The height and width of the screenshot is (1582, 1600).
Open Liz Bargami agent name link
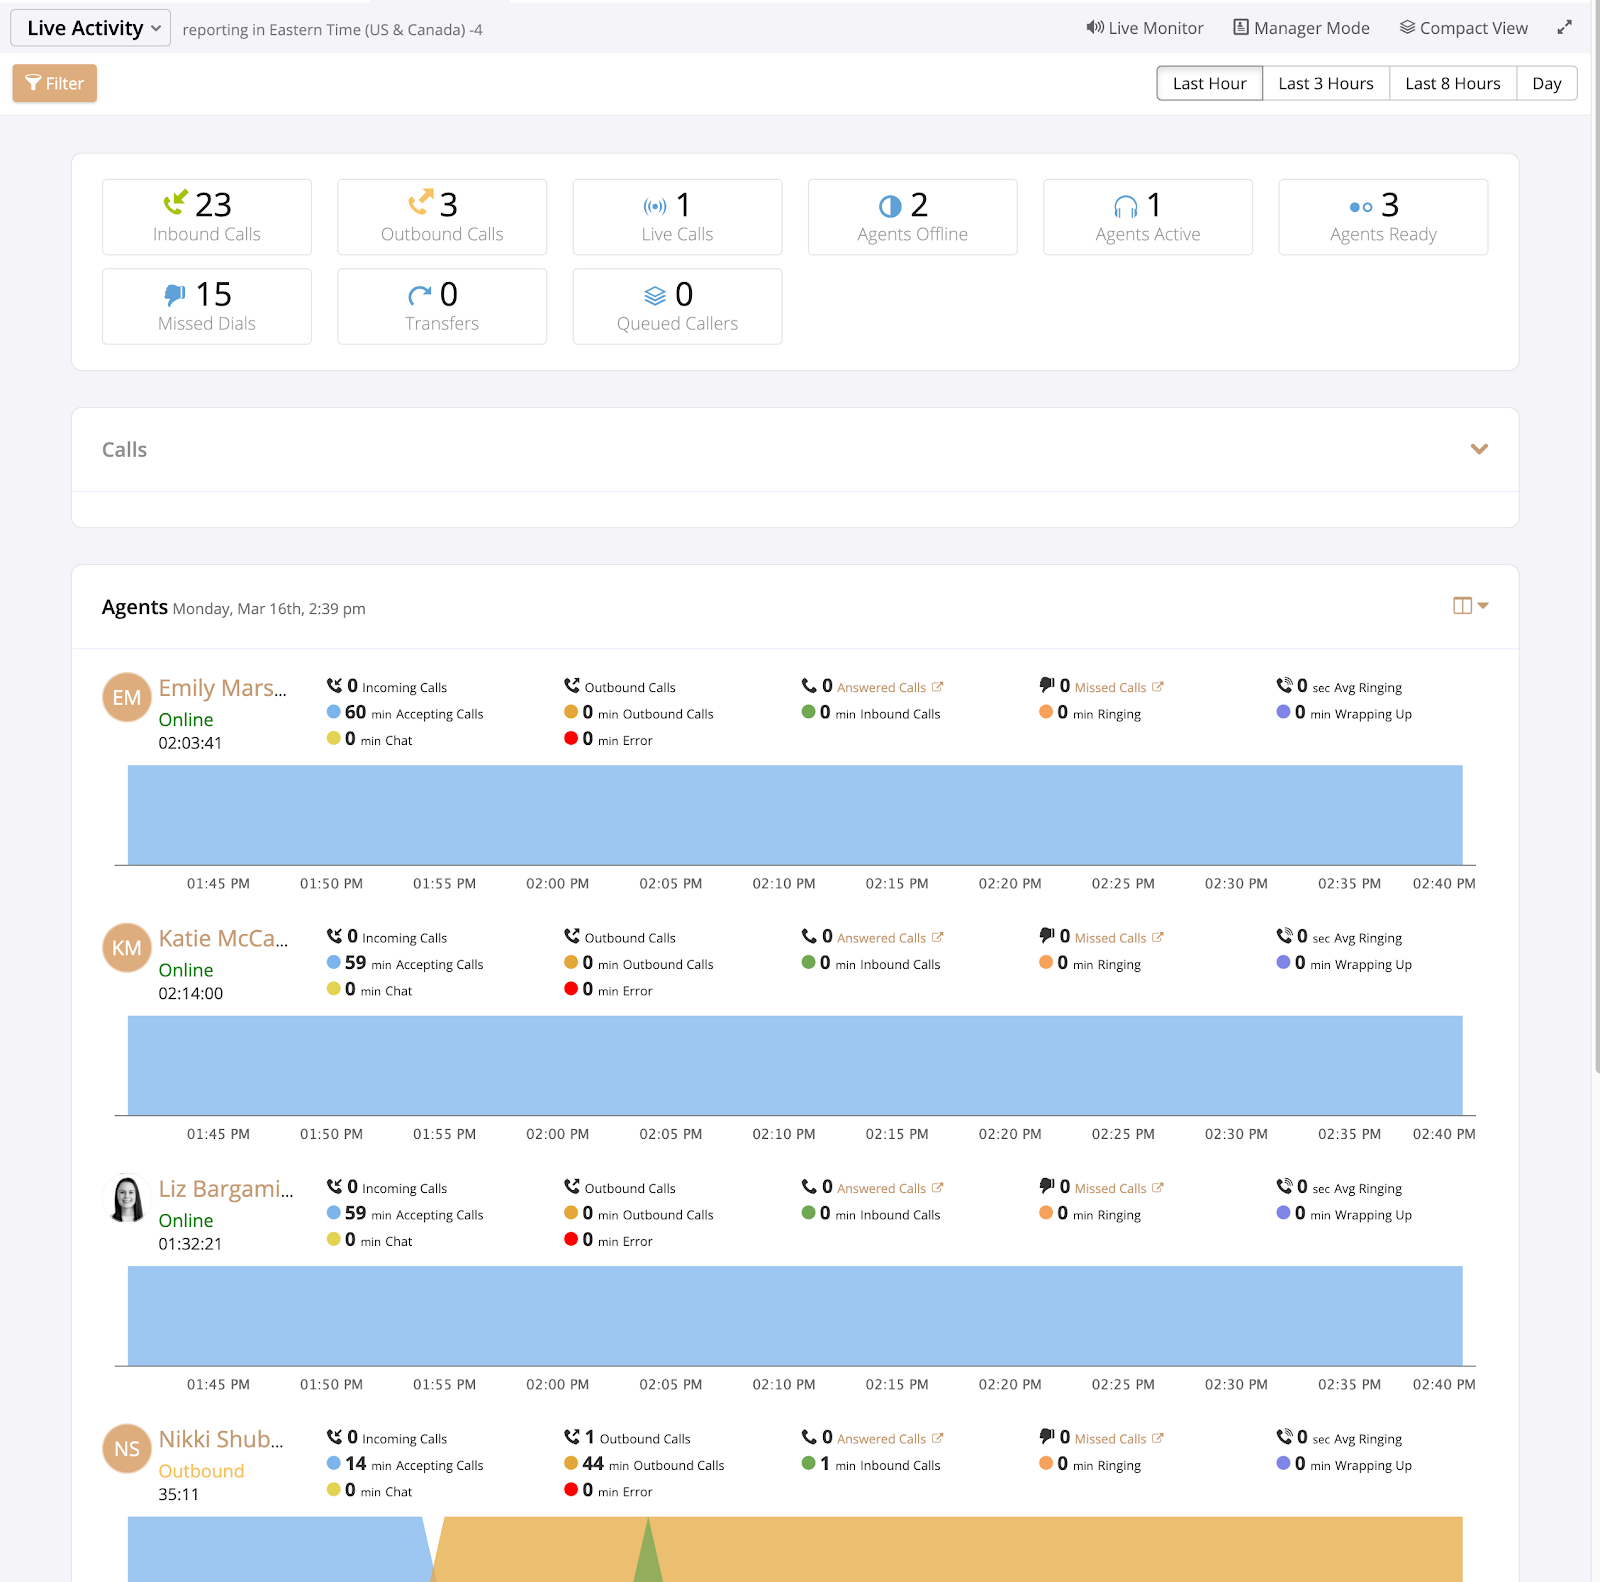(226, 1189)
